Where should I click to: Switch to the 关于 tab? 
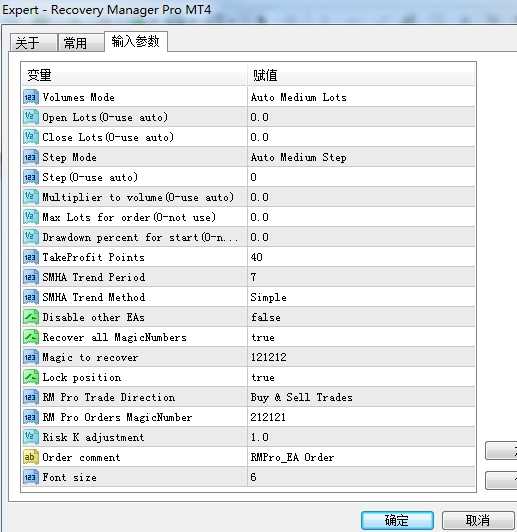33,43
